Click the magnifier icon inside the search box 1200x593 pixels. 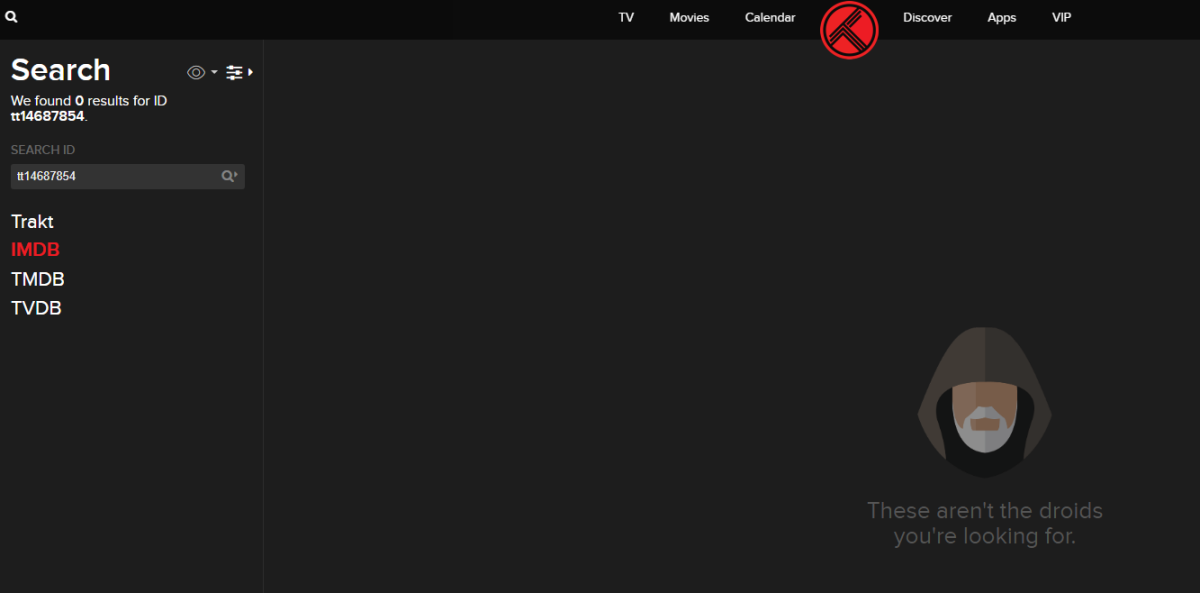pos(228,176)
